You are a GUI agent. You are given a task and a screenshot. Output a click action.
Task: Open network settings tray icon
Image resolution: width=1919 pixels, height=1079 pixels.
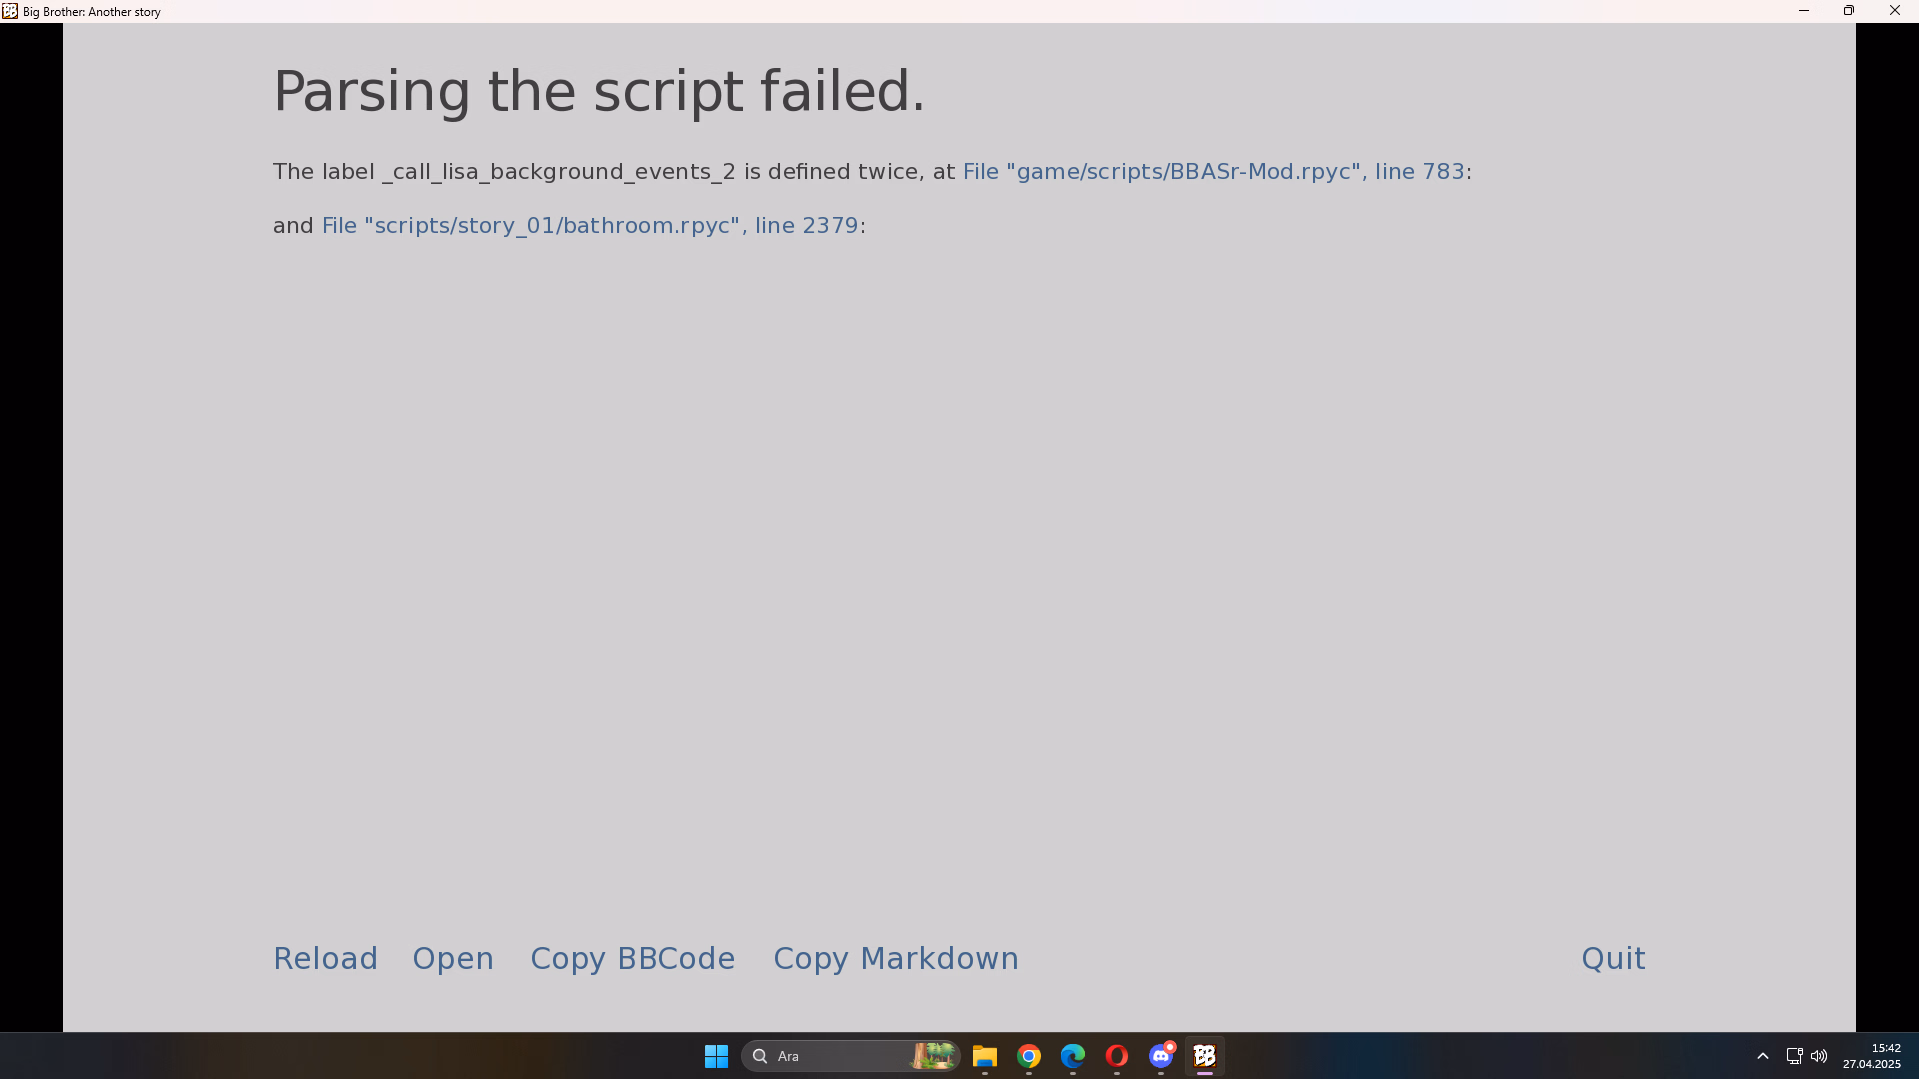pyautogui.click(x=1794, y=1056)
